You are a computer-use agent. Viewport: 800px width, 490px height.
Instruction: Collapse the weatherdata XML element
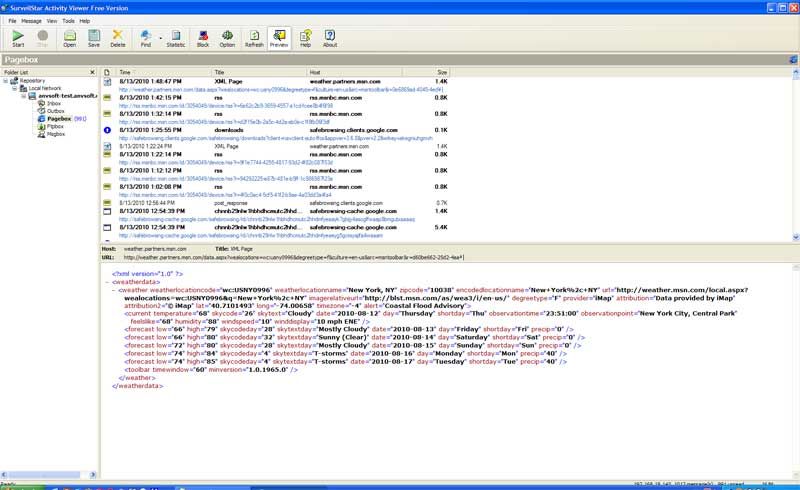tap(107, 282)
